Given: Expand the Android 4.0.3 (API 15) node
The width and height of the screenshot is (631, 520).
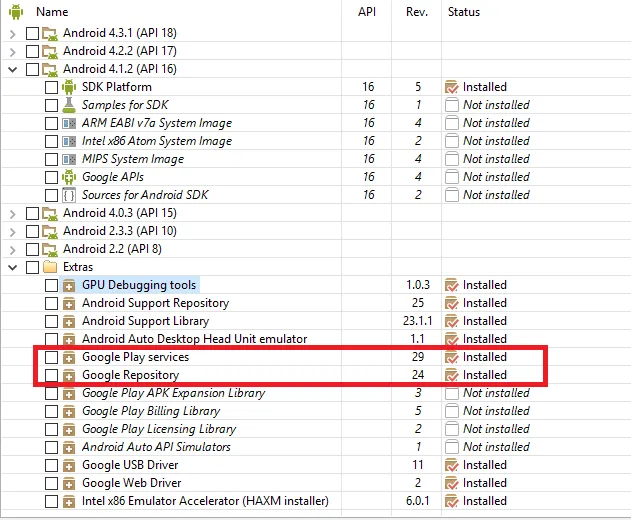Looking at the screenshot, I should coord(13,213).
